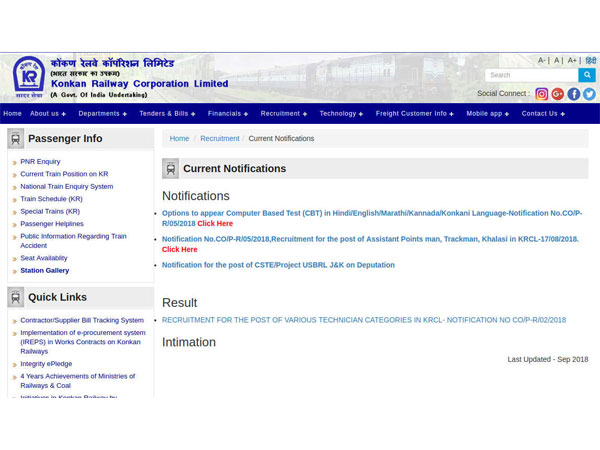The height and width of the screenshot is (450, 600).
Task: Click red Click Here after R/05/2018
Action: [215, 223]
